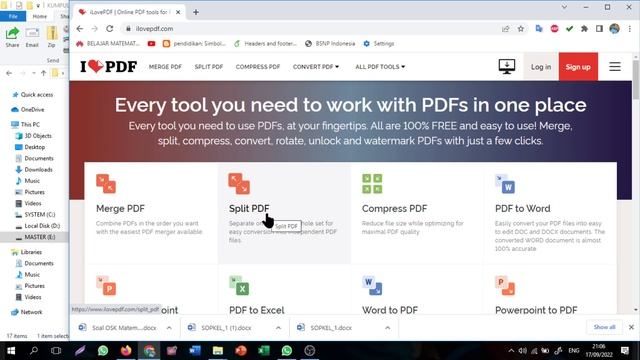Close the downloads bar
Viewport: 640px width, 360px height.
click(631, 327)
